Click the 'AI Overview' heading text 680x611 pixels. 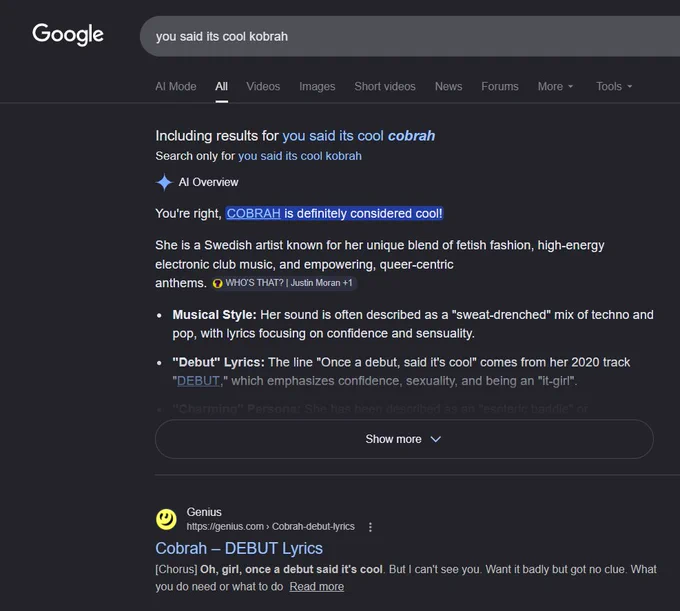pyautogui.click(x=209, y=182)
